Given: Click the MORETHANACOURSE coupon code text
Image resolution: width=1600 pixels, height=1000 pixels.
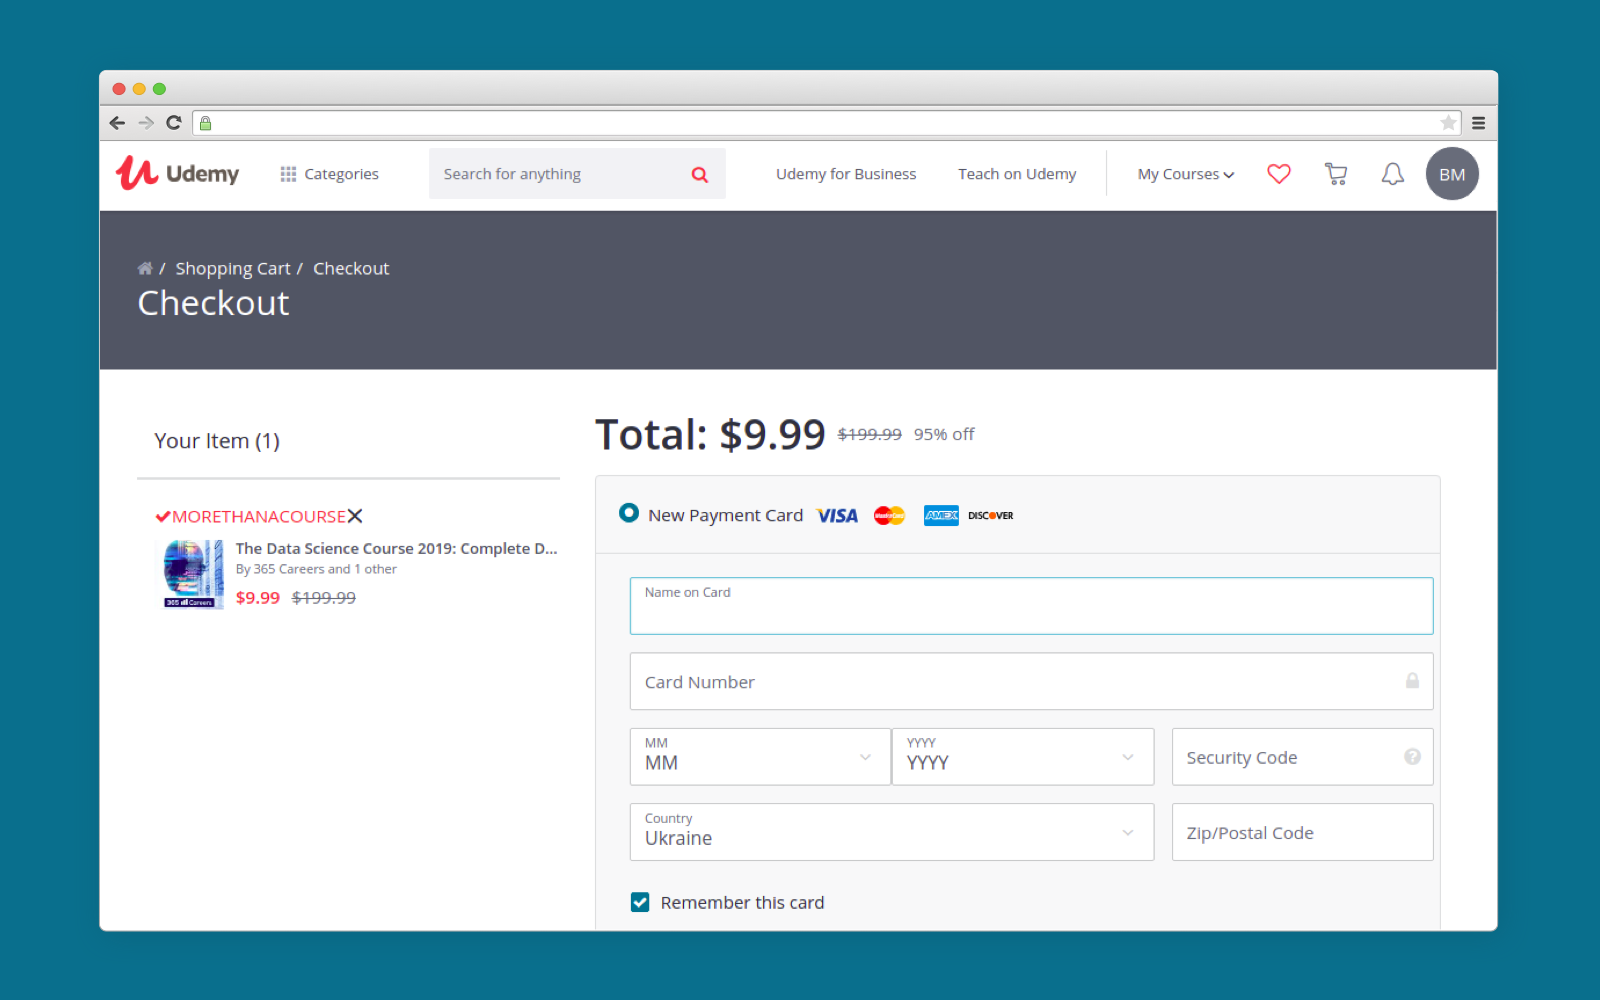Looking at the screenshot, I should pyautogui.click(x=259, y=516).
